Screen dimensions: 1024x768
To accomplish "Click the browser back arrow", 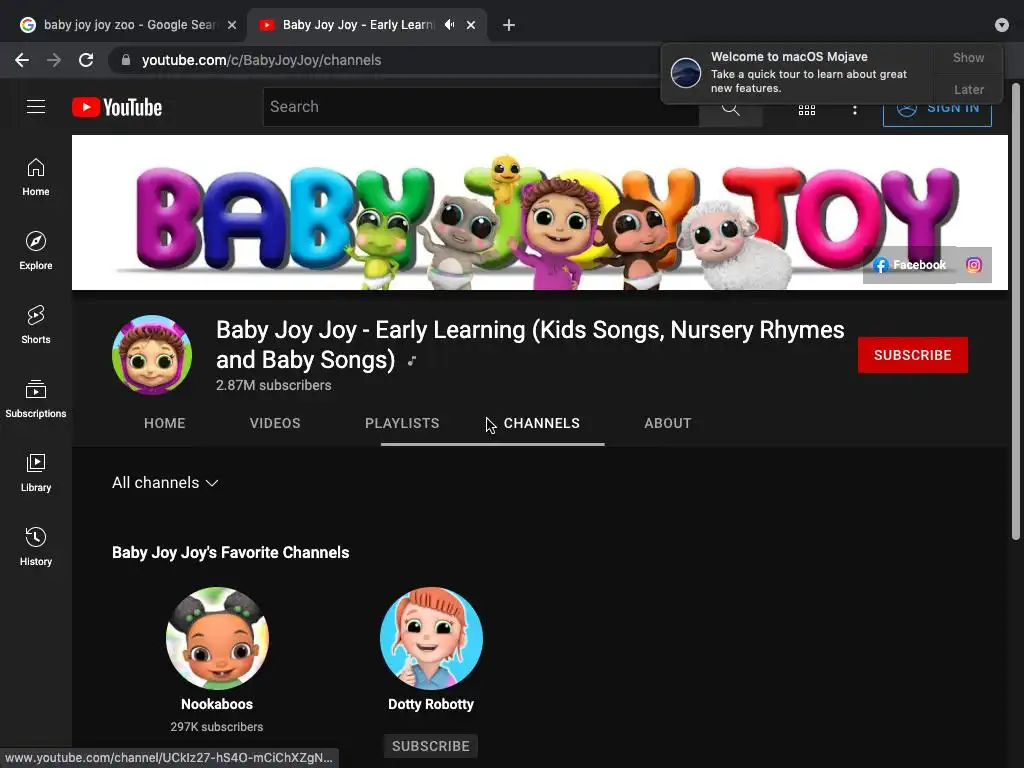I will click(22, 60).
